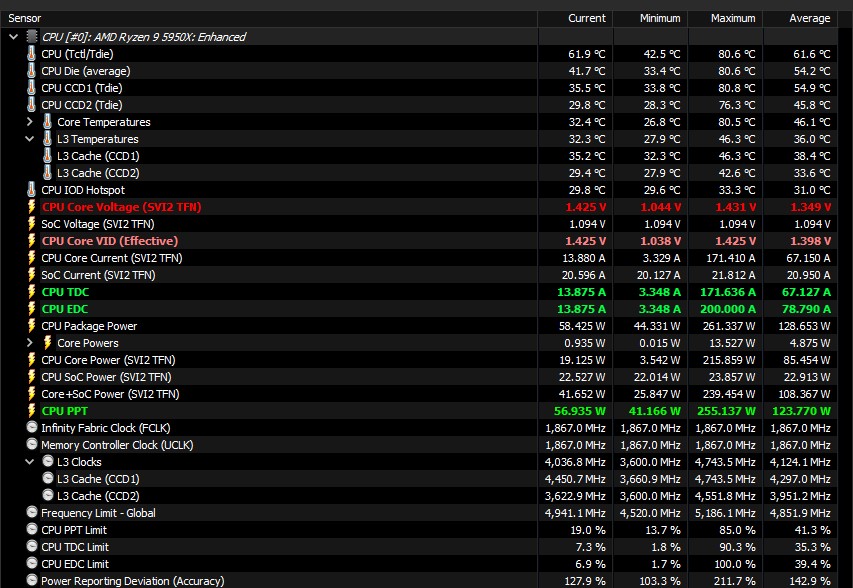The height and width of the screenshot is (588, 853).
Task: Expand the Core Temperatures group
Action: (30, 122)
